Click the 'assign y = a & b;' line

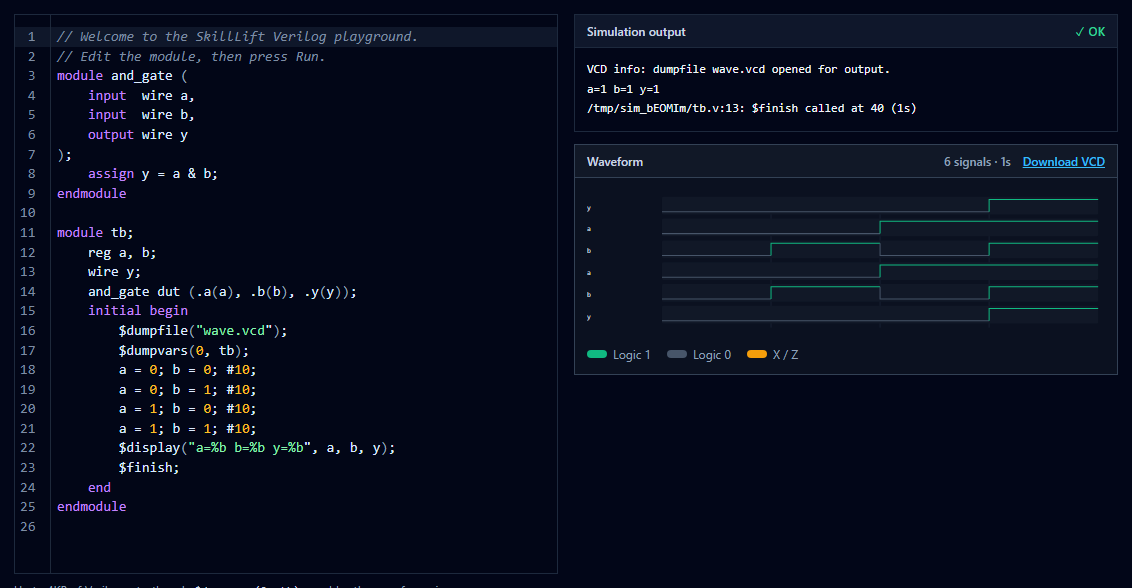coord(153,173)
